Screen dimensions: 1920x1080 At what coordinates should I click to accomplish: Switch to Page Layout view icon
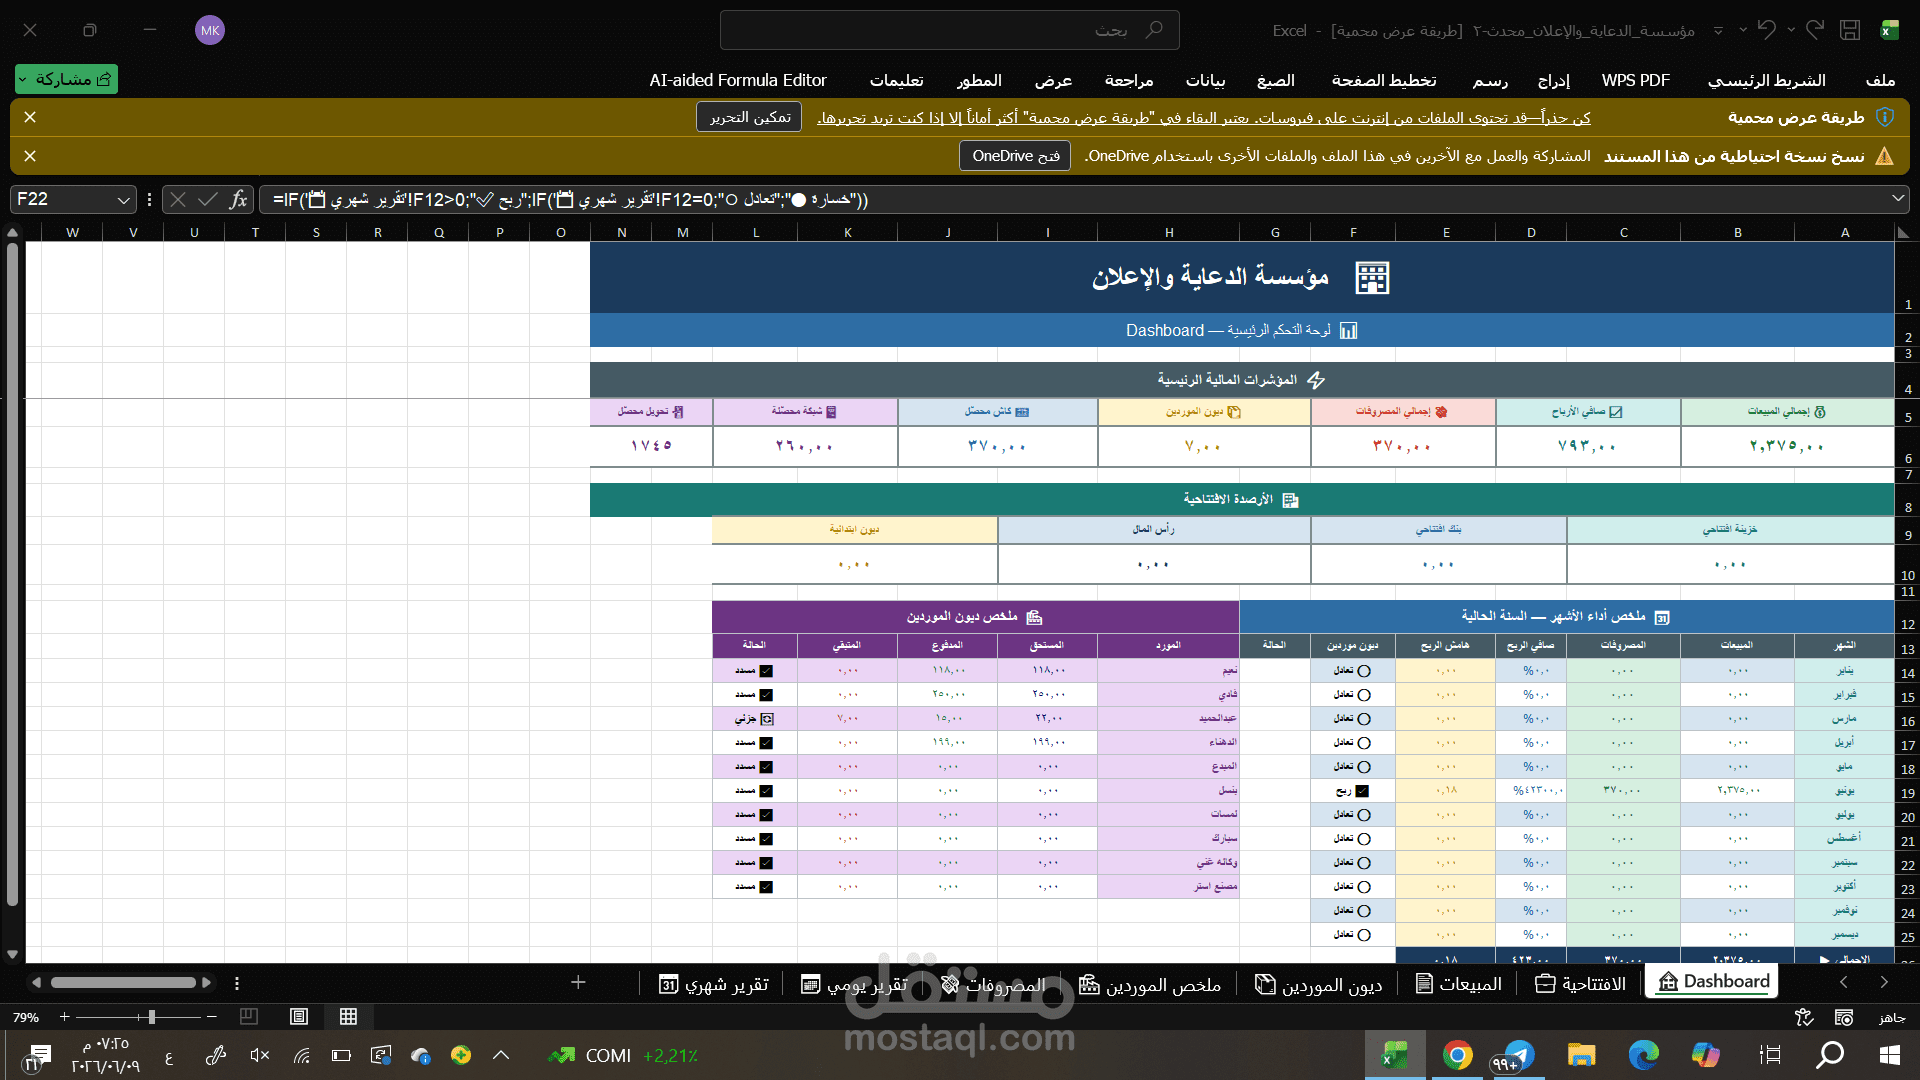click(x=298, y=1017)
